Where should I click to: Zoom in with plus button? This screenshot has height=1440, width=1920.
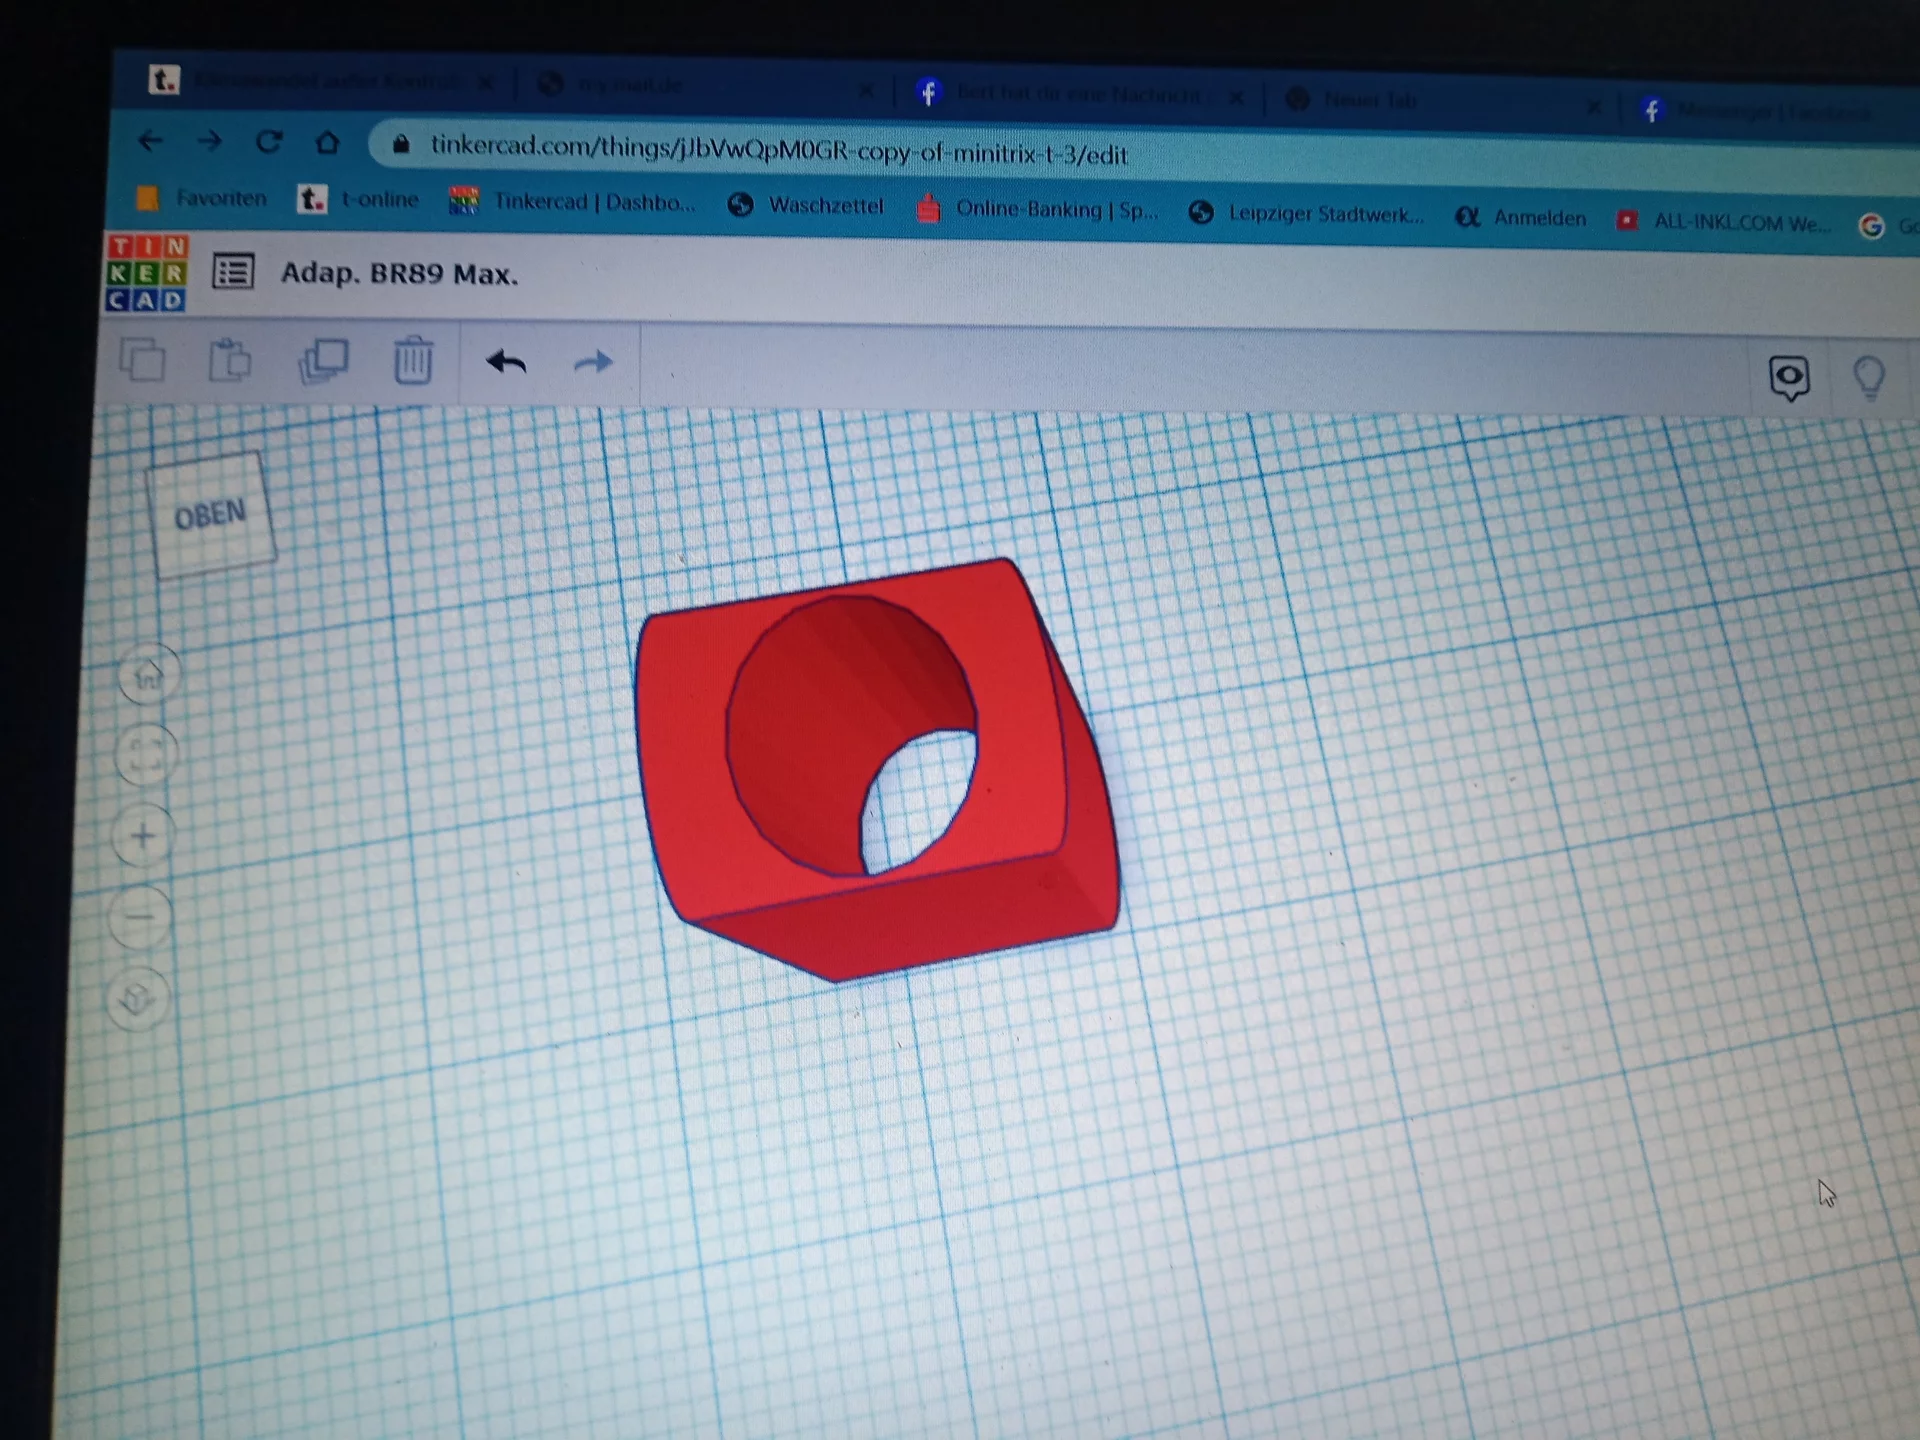[x=143, y=836]
